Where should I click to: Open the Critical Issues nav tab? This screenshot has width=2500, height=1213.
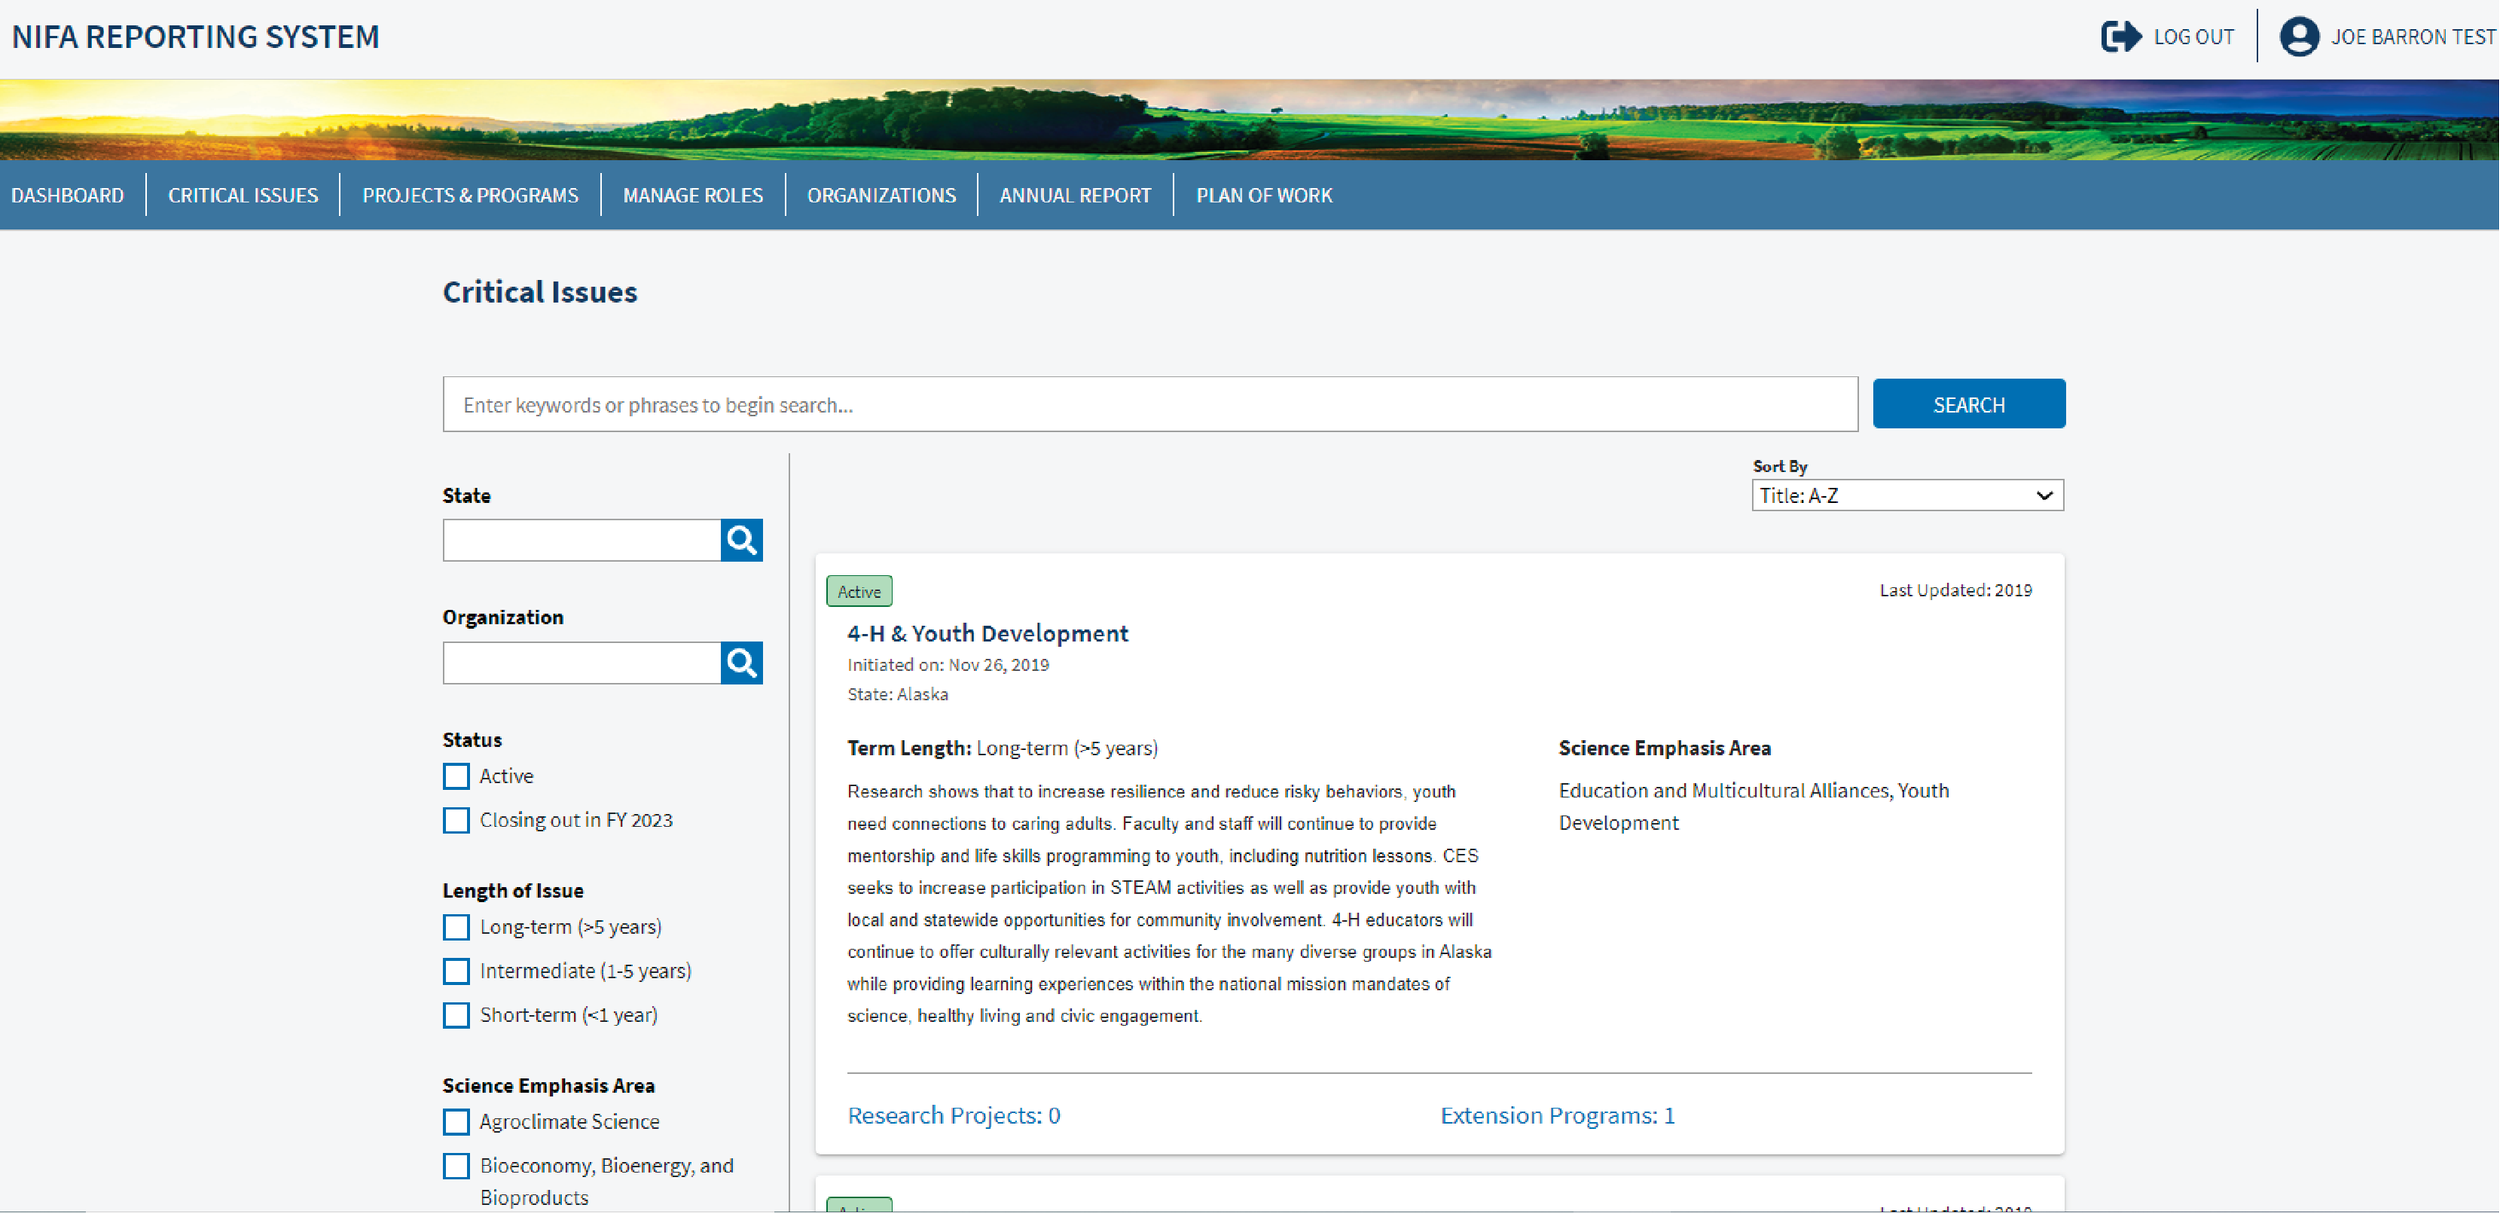pos(243,195)
